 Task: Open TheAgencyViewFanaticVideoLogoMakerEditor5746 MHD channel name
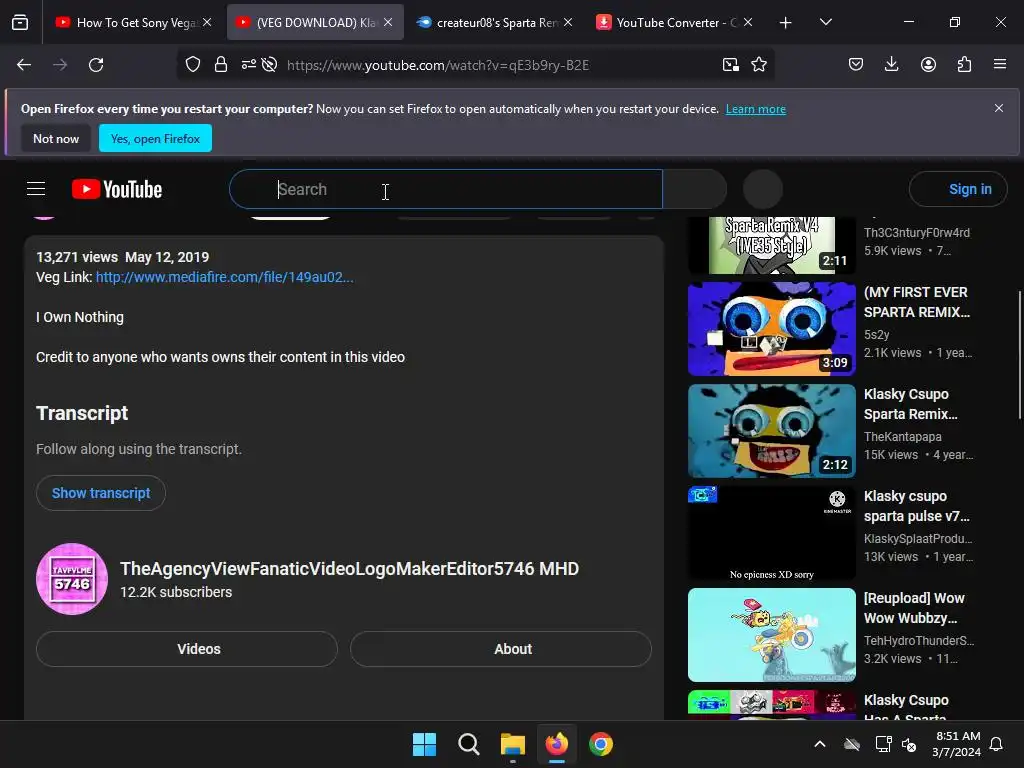(x=349, y=569)
